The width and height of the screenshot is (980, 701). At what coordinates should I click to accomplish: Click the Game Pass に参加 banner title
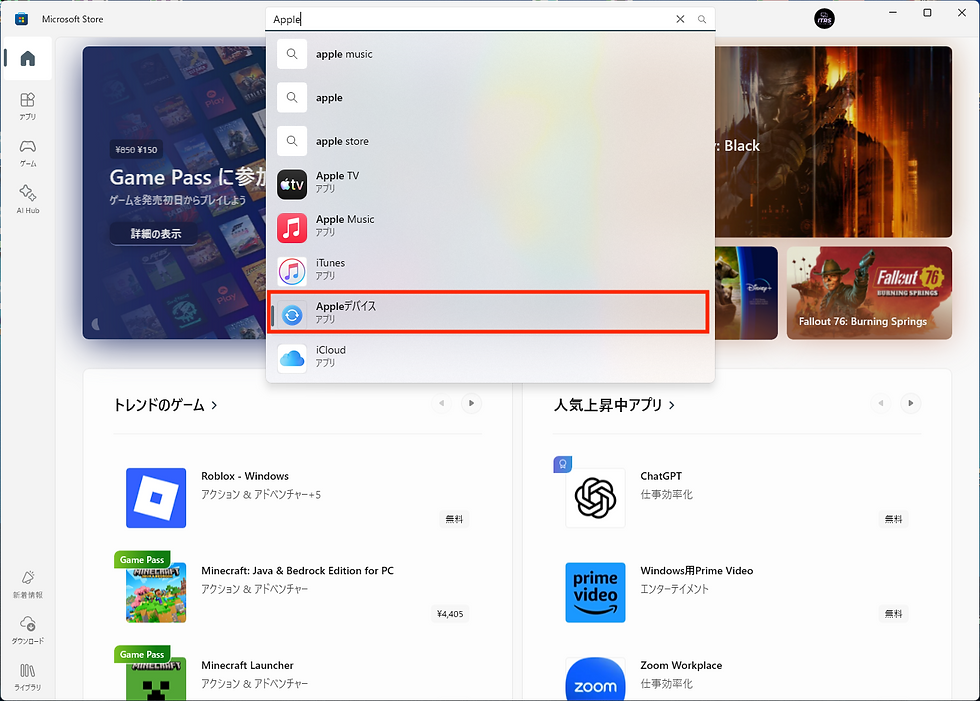[188, 177]
